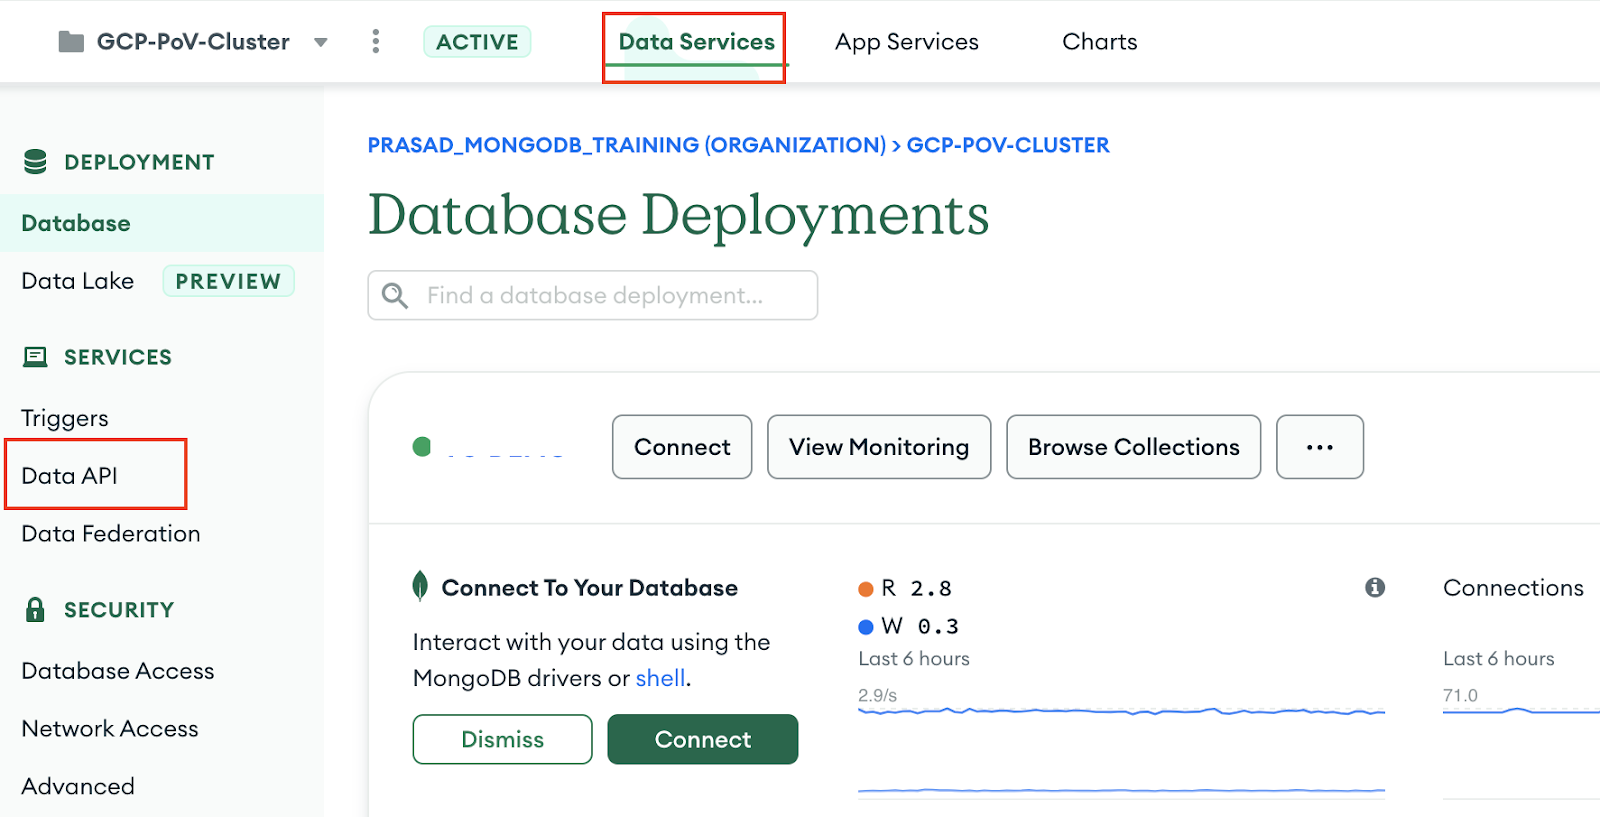
Task: Click the Services section monitor icon
Action: point(35,357)
